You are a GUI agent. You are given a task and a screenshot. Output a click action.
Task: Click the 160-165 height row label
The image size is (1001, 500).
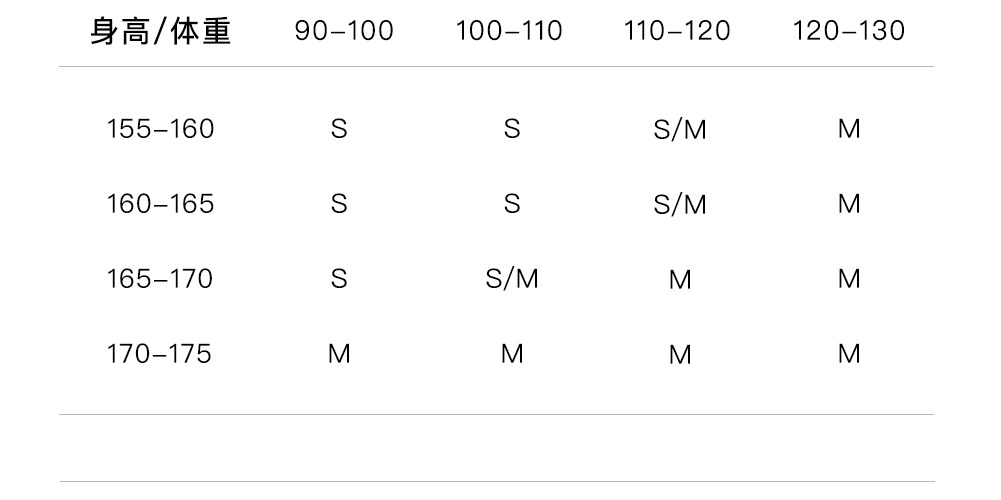click(x=160, y=204)
